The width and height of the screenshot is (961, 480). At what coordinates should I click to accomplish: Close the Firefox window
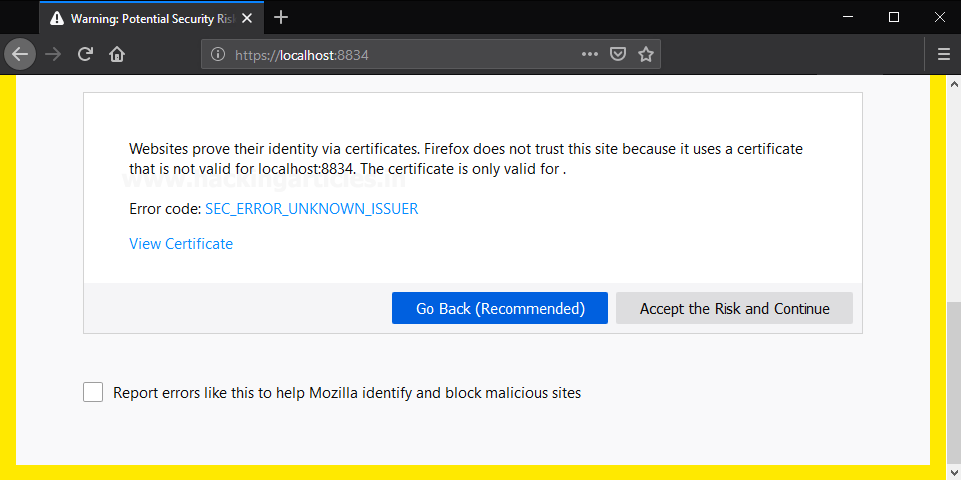[x=939, y=17]
